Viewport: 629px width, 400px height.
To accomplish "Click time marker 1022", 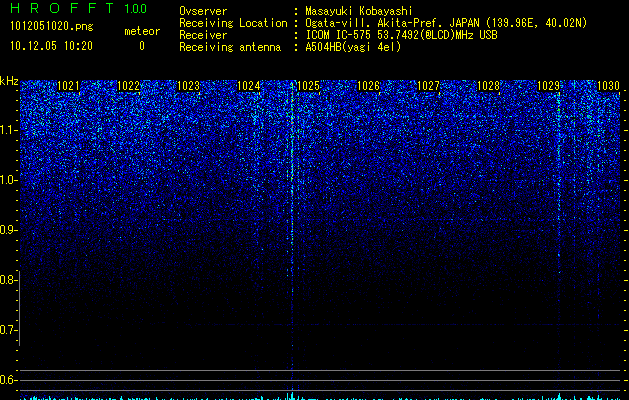I will tap(128, 86).
